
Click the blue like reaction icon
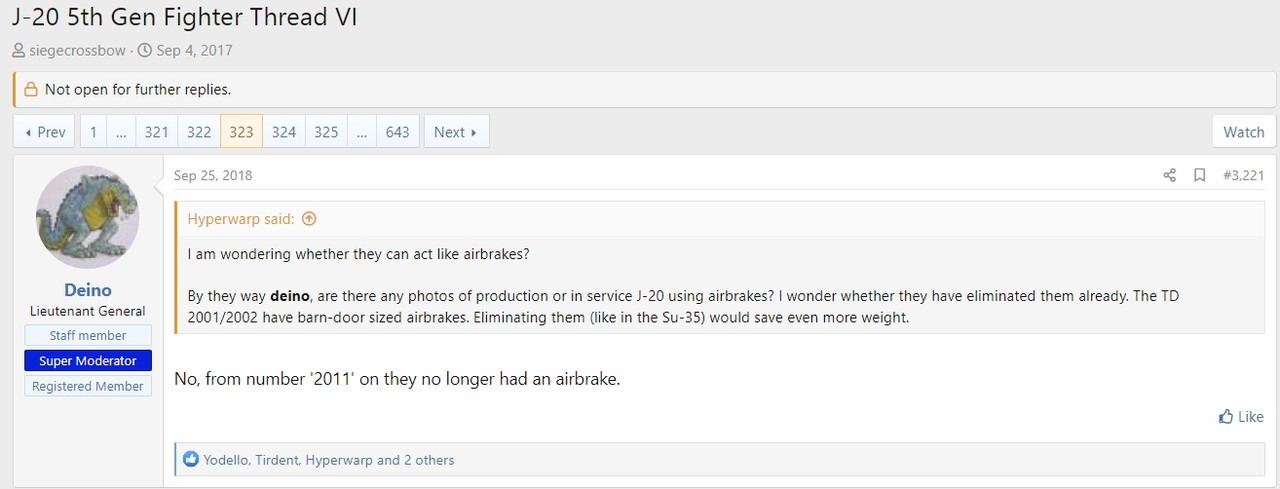tap(191, 460)
